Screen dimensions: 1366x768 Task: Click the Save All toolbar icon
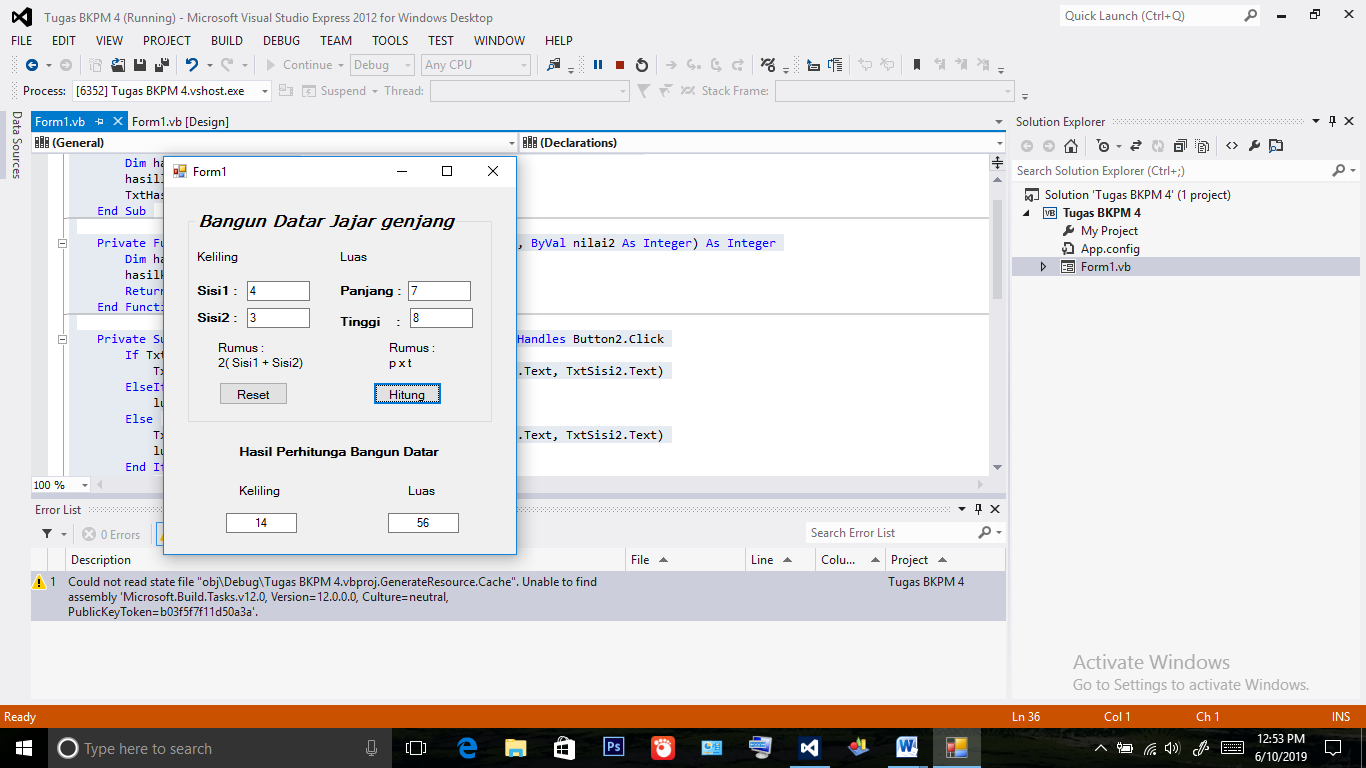(x=160, y=65)
